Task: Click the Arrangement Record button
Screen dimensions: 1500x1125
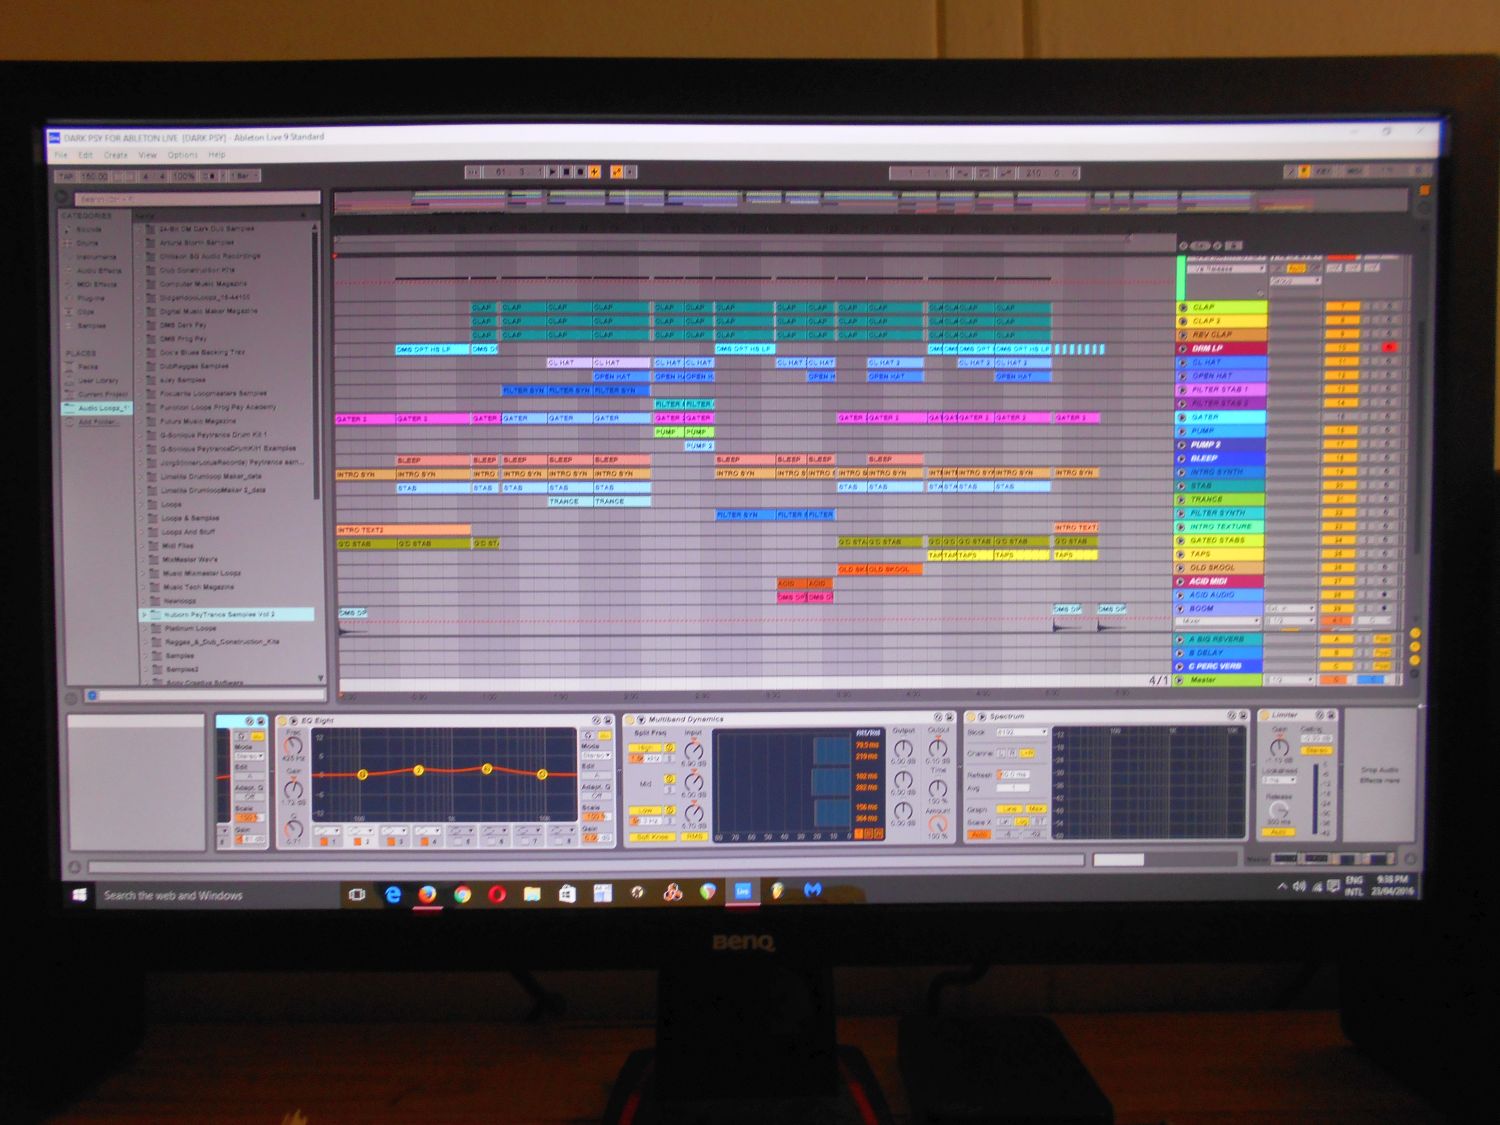Action: click(580, 172)
